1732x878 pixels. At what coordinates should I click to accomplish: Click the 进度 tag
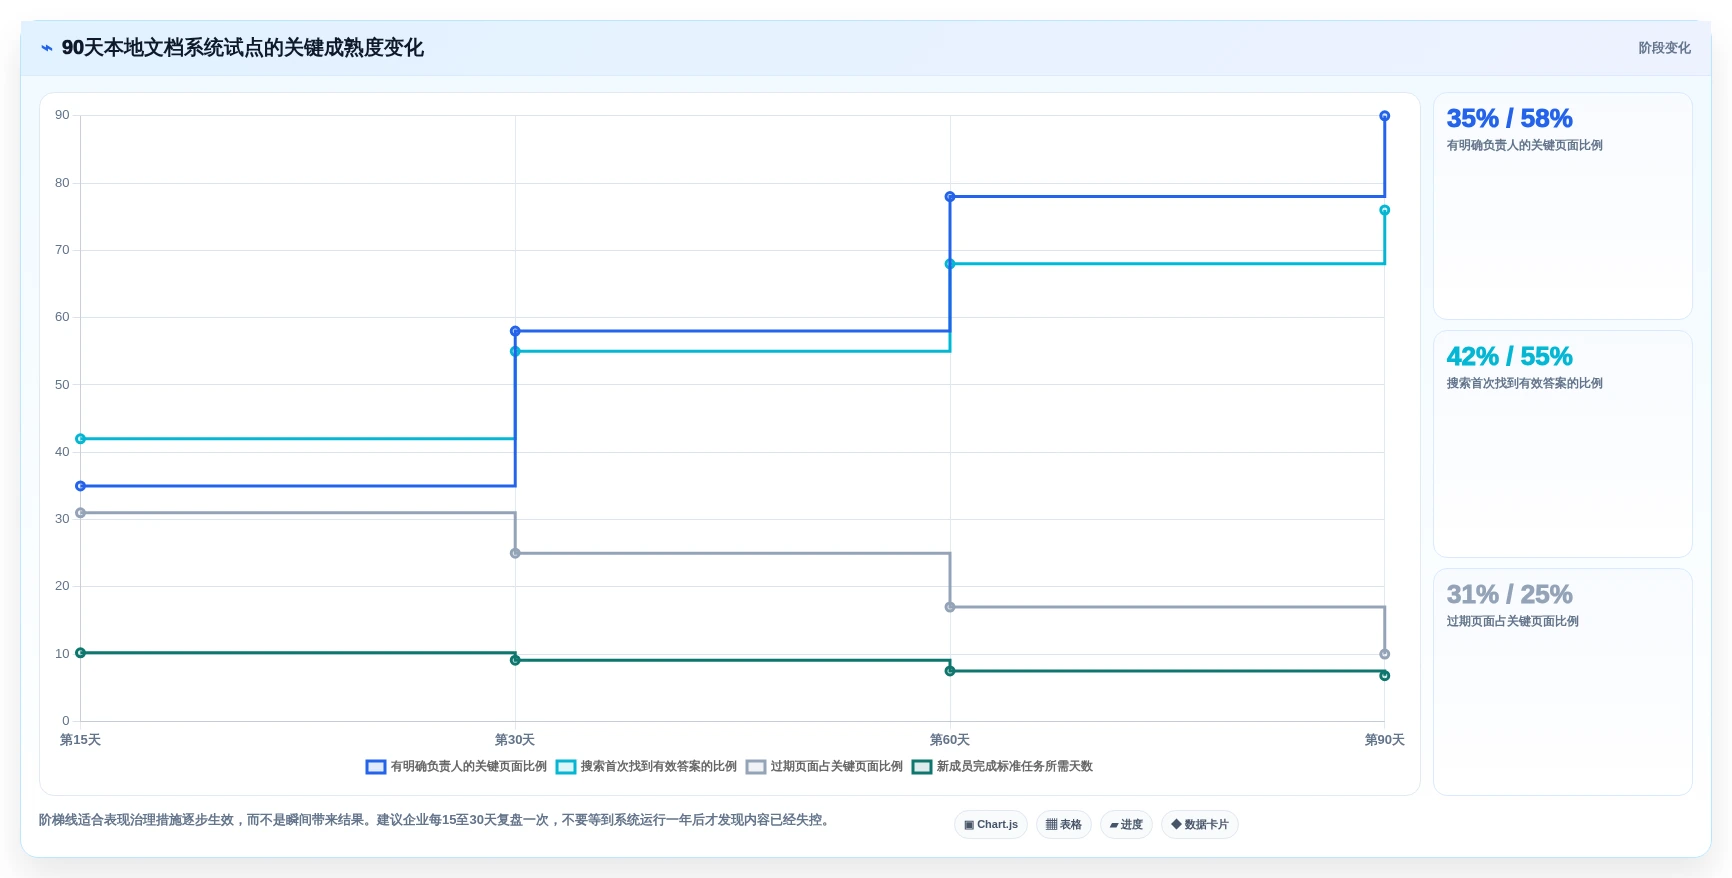point(1126,825)
